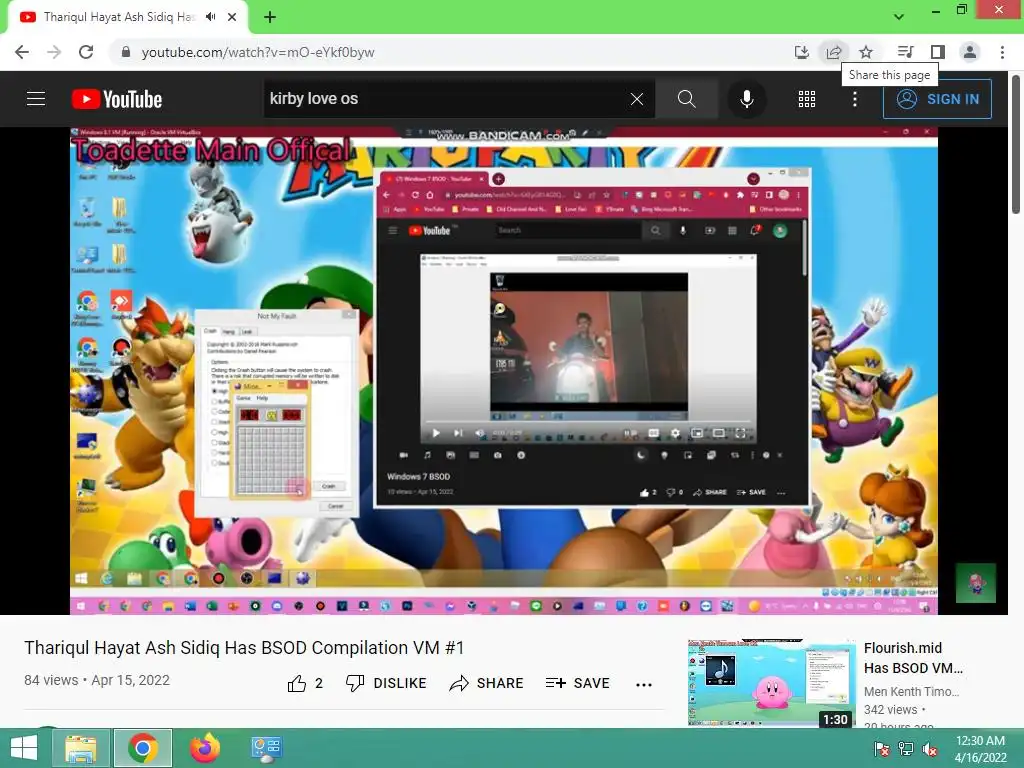
Task: Open the YouTube hamburger guide menu
Action: 36,99
